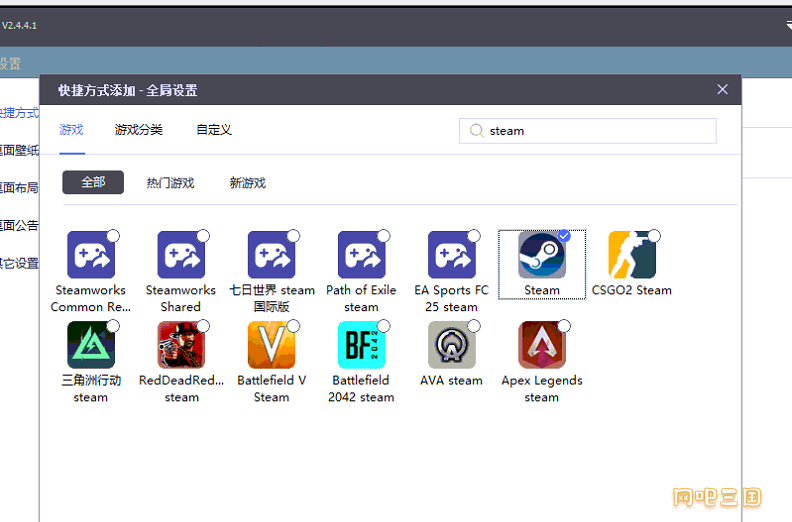Open 其它设置 in the settings sidebar
The width and height of the screenshot is (792, 522).
pyautogui.click(x=19, y=263)
